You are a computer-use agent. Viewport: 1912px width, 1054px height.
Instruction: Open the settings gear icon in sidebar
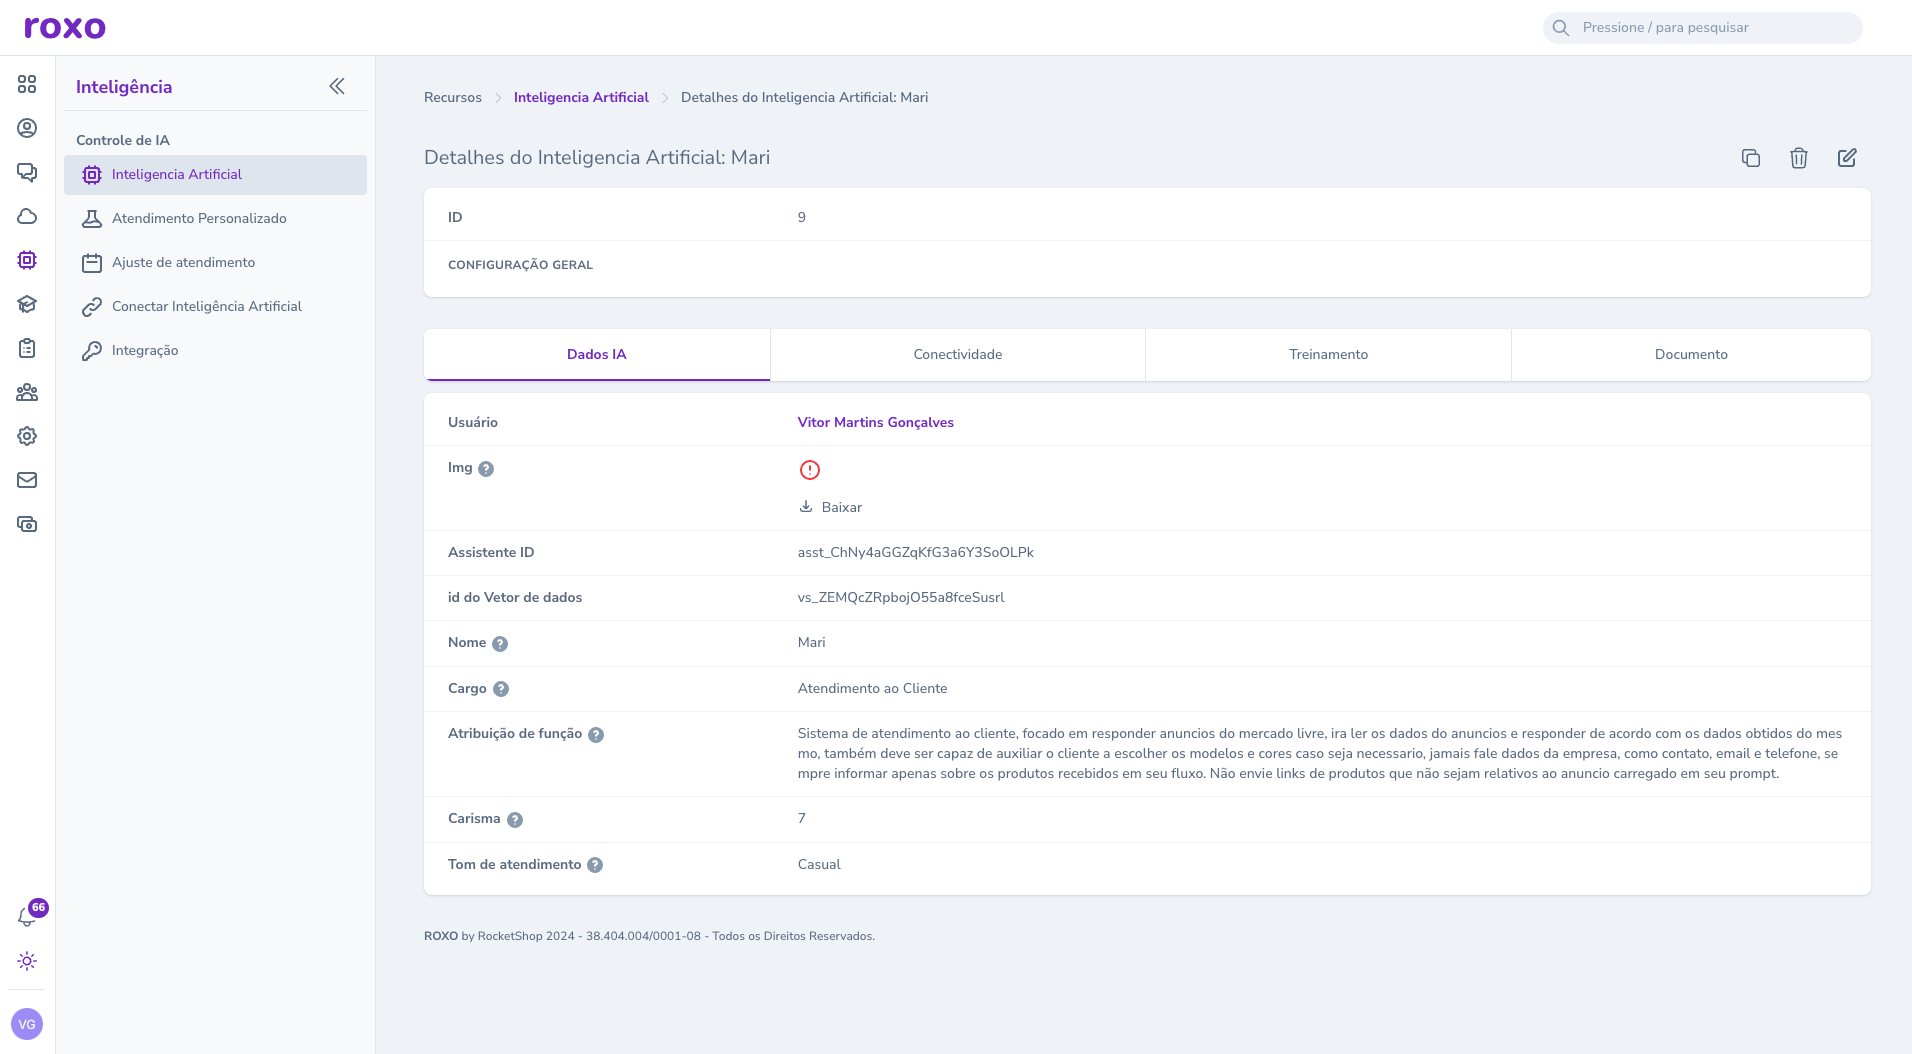pyautogui.click(x=27, y=436)
